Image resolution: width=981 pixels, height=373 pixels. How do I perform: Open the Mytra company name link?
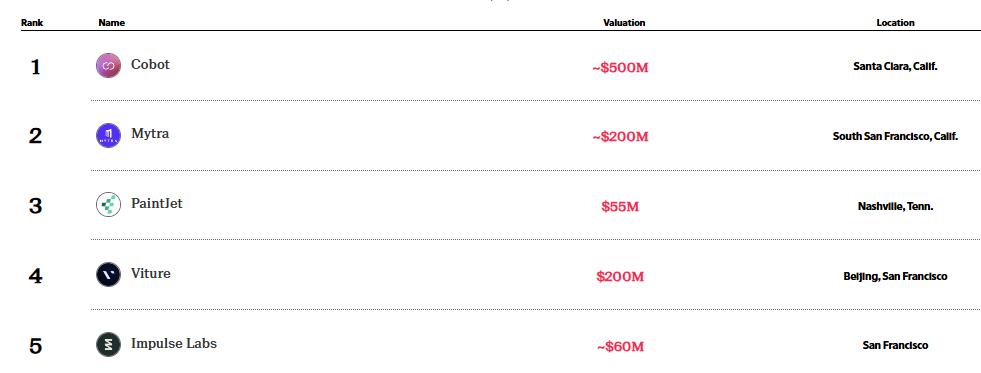(150, 134)
